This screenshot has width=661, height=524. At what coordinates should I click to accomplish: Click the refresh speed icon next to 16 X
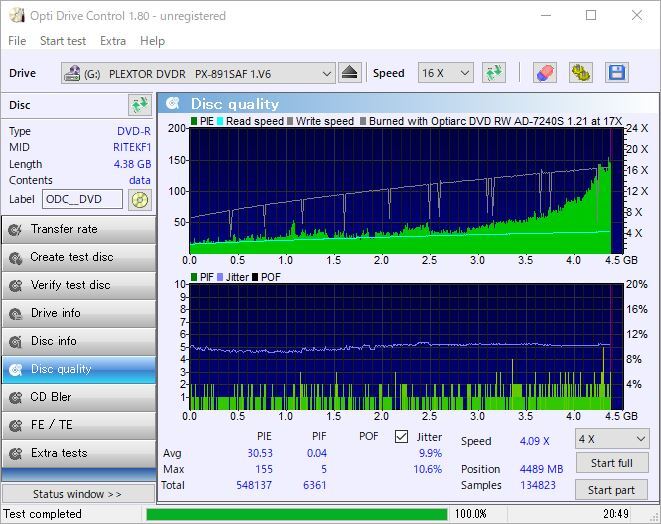click(x=494, y=73)
